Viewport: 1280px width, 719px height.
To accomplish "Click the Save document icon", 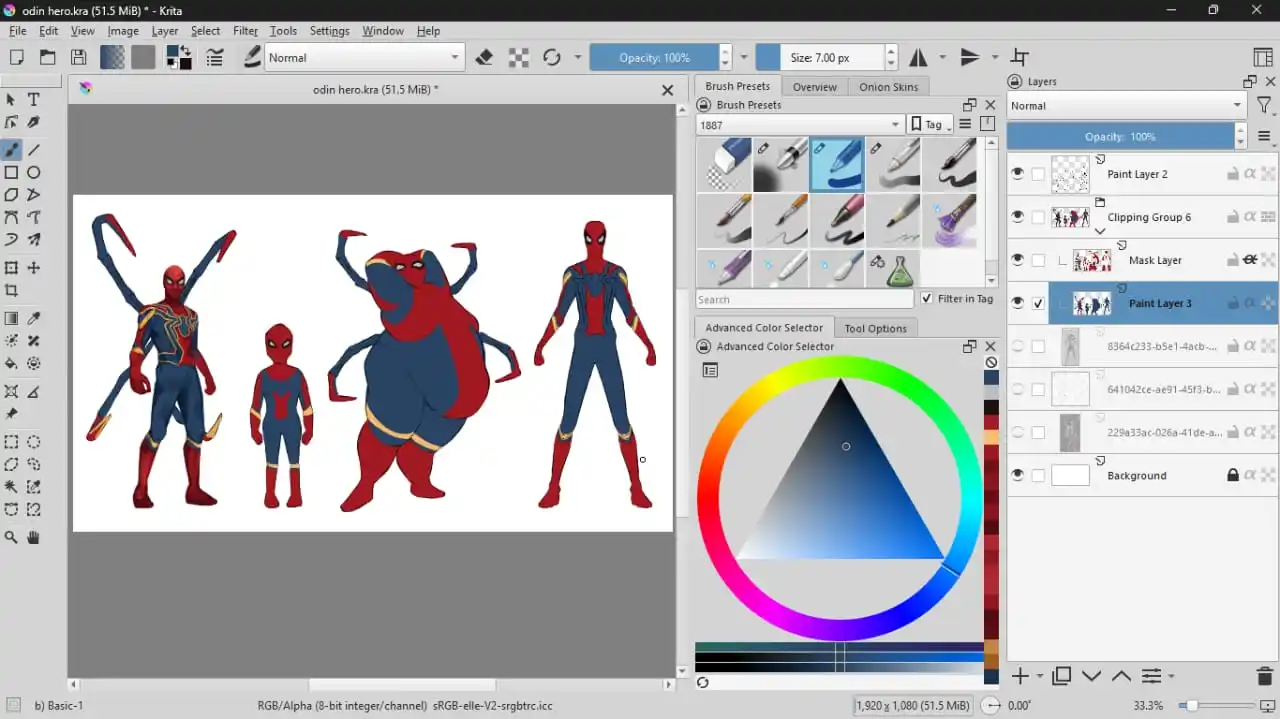I will [x=78, y=57].
